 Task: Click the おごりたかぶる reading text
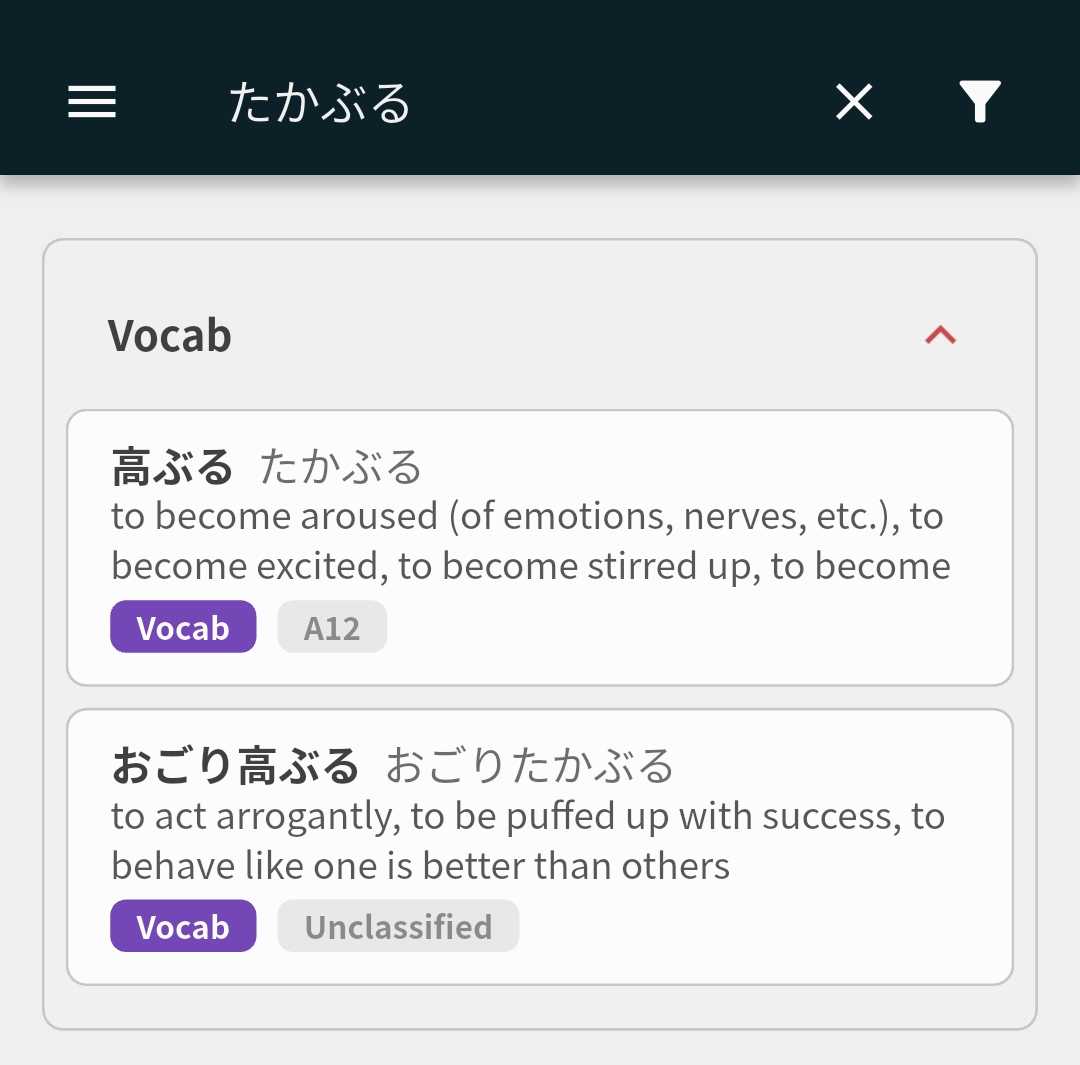pos(529,766)
